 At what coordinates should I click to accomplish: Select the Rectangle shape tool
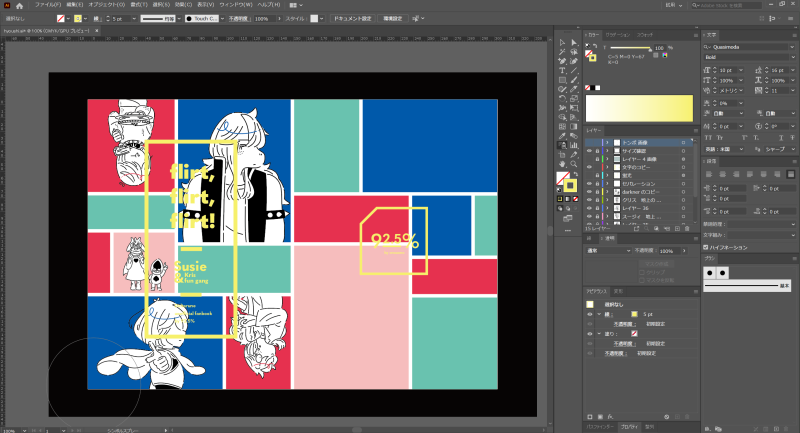tap(564, 81)
